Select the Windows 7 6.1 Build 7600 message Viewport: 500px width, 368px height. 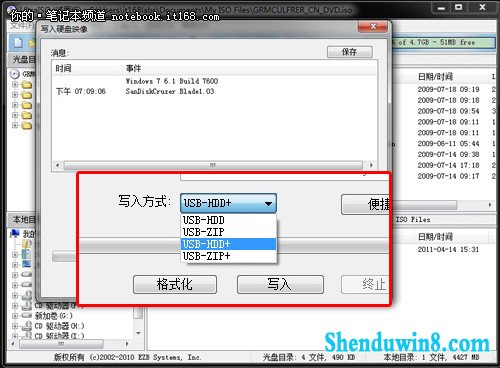pos(172,81)
